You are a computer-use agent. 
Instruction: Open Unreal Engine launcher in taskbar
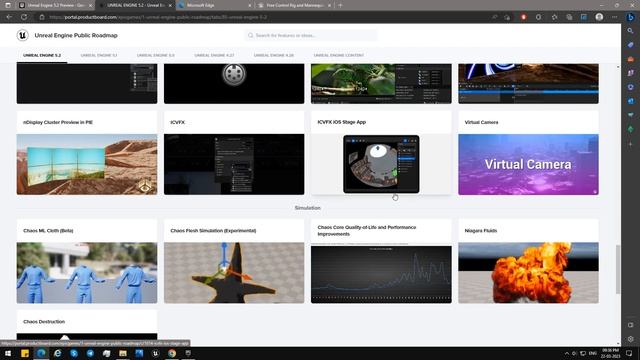coord(156,353)
